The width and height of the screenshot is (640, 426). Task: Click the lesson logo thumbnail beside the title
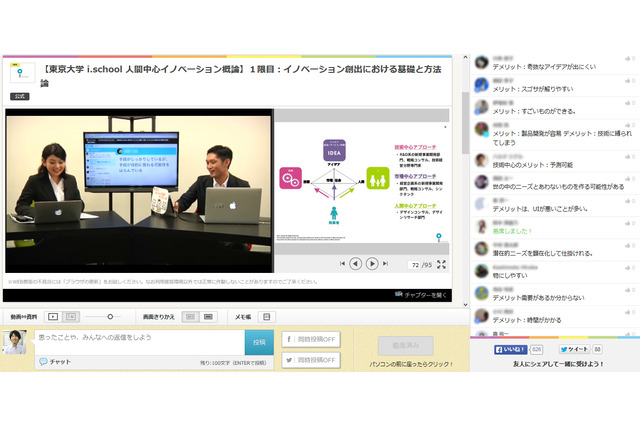point(22,73)
